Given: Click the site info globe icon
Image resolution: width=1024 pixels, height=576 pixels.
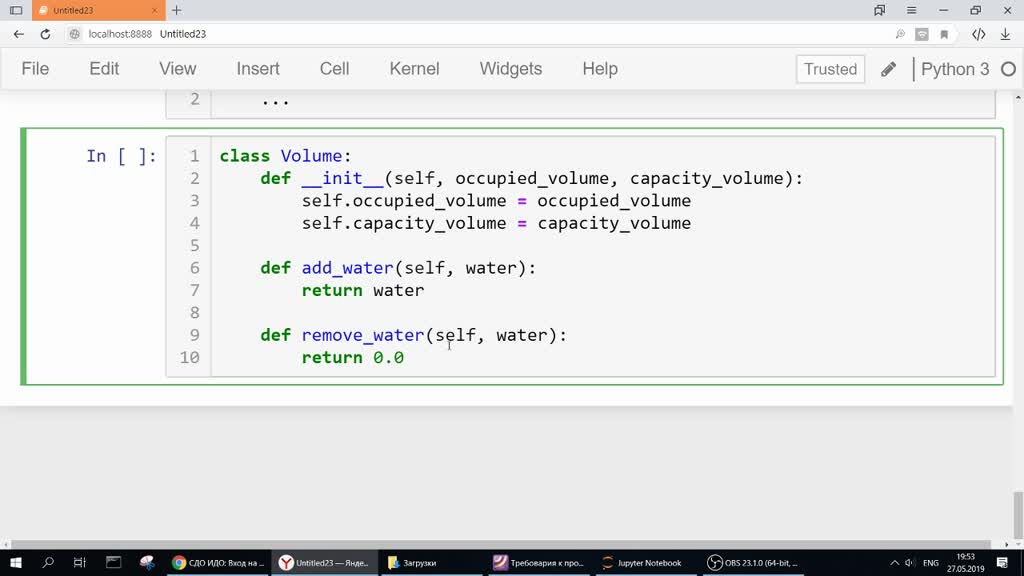Looking at the screenshot, I should [74, 34].
